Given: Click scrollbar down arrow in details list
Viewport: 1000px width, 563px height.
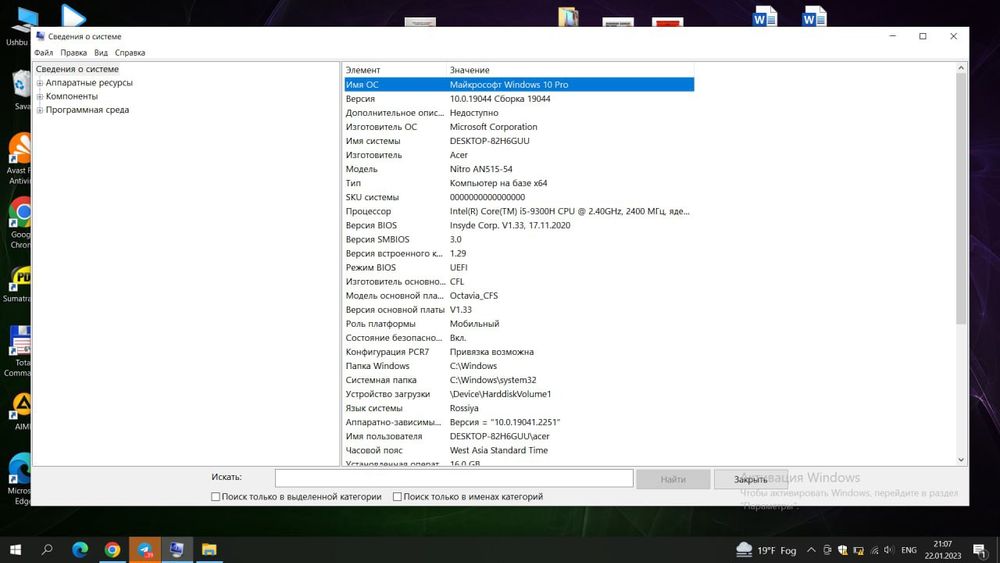Looking at the screenshot, I should tap(961, 460).
